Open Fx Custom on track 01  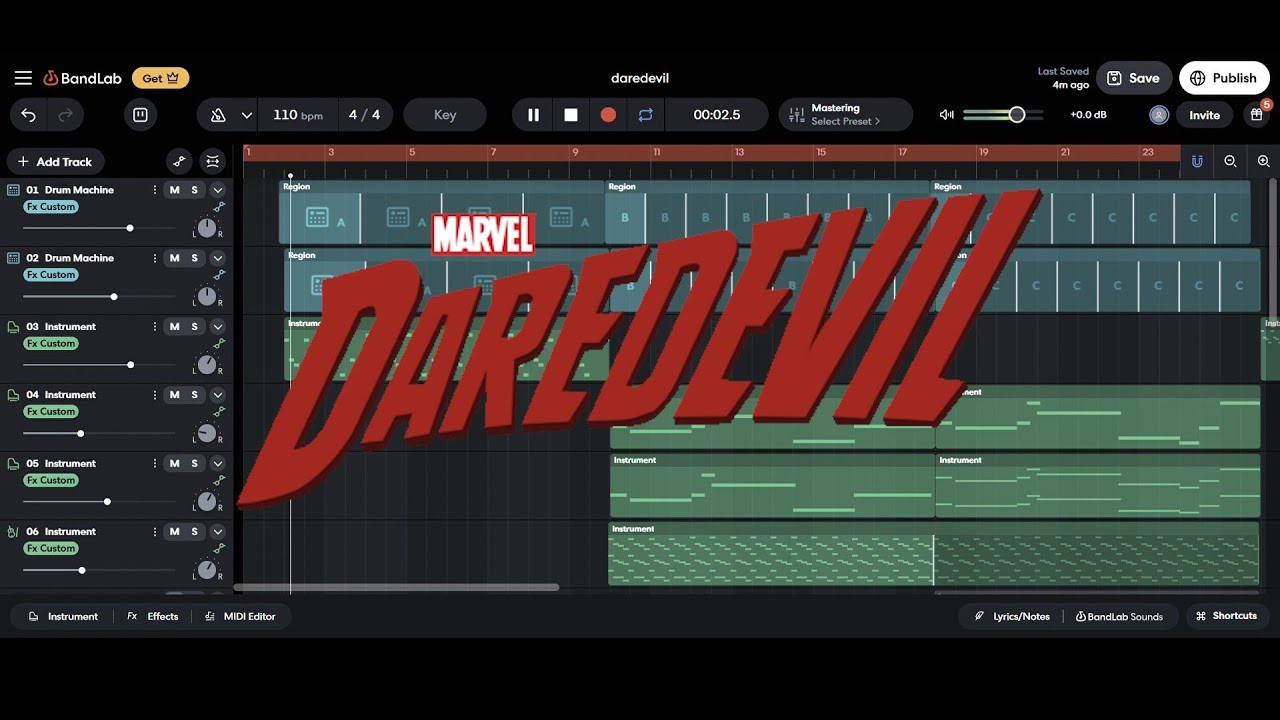pyautogui.click(x=51, y=207)
